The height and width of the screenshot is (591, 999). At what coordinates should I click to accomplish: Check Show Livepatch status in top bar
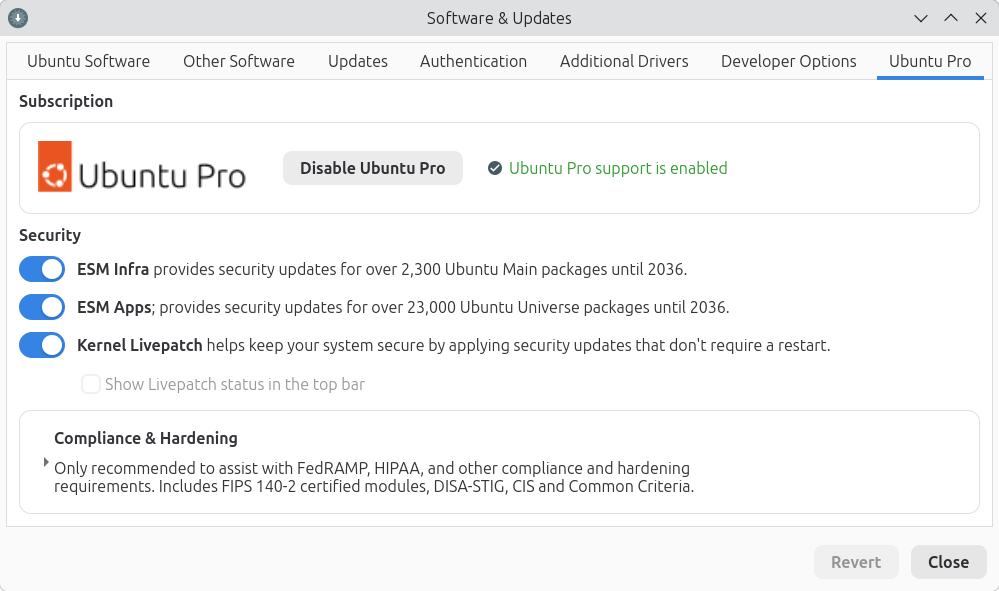coord(91,384)
